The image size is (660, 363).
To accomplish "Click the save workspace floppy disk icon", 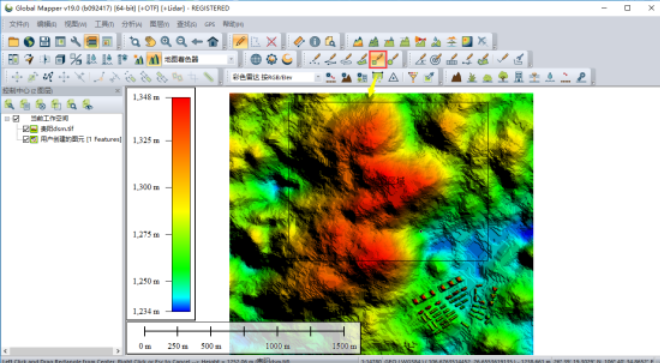I will click(45, 42).
